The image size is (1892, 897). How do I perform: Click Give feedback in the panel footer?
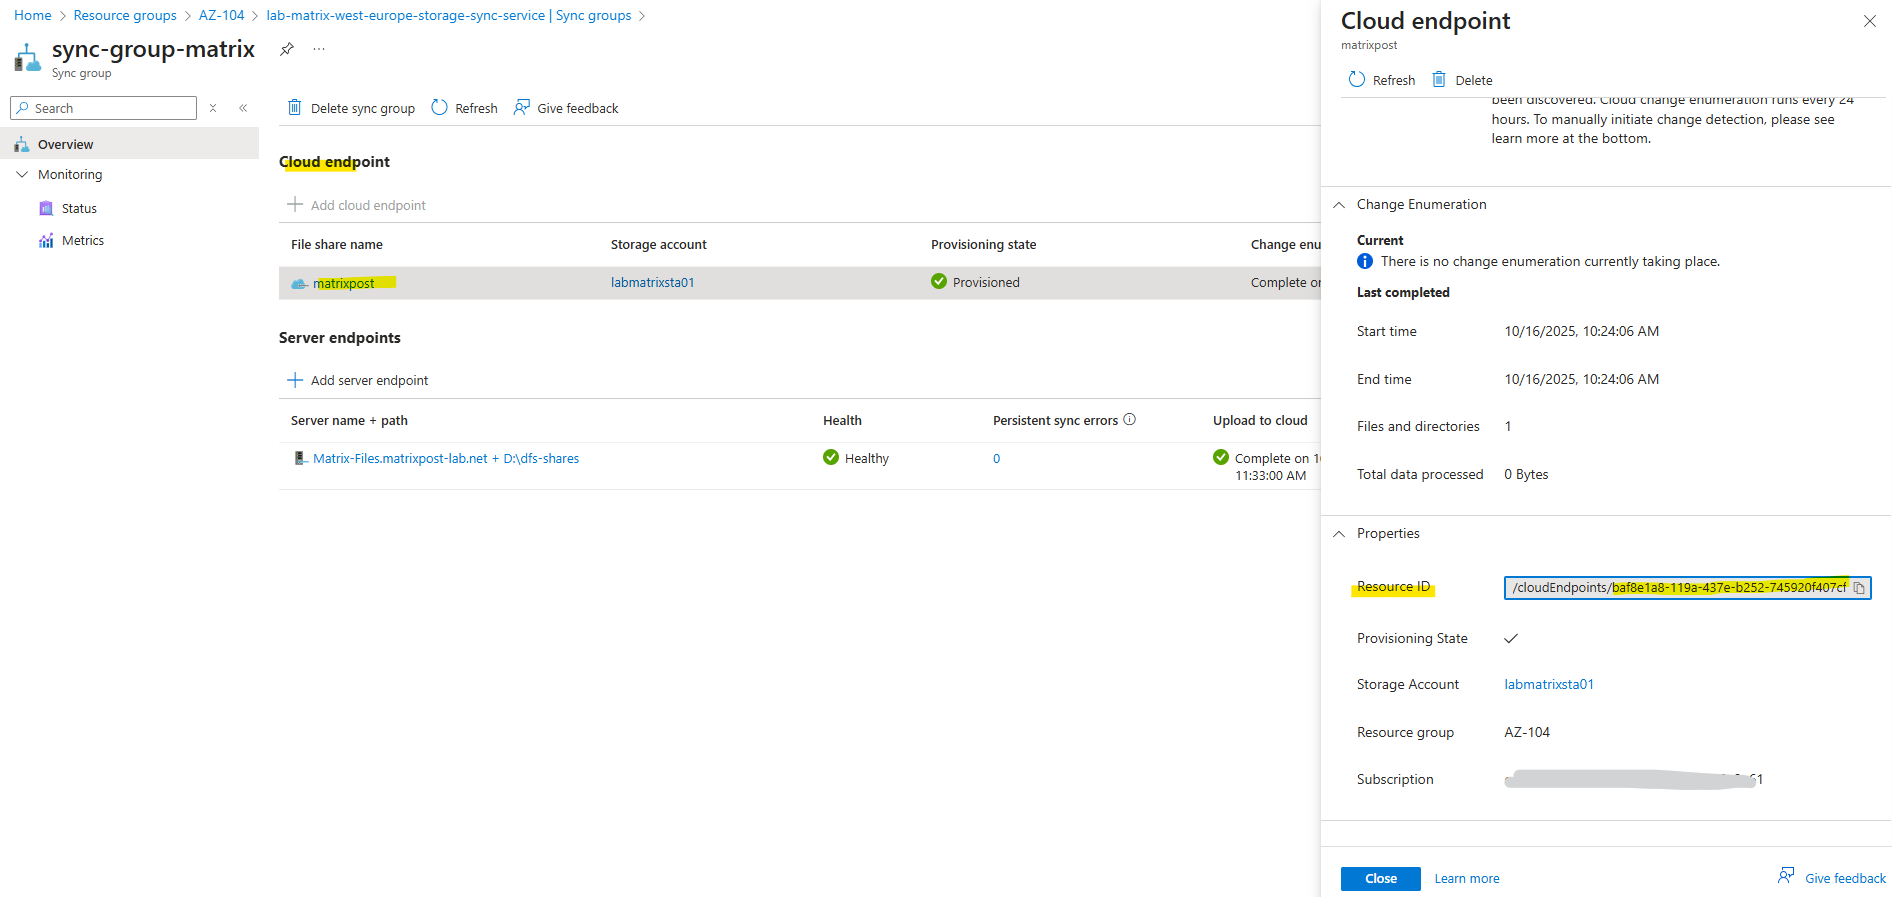[1832, 878]
